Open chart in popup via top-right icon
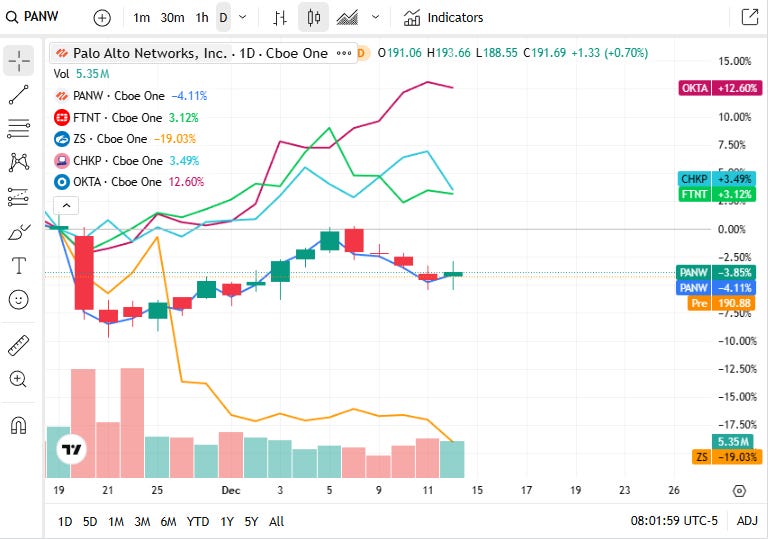This screenshot has height=539, width=768. 750,17
